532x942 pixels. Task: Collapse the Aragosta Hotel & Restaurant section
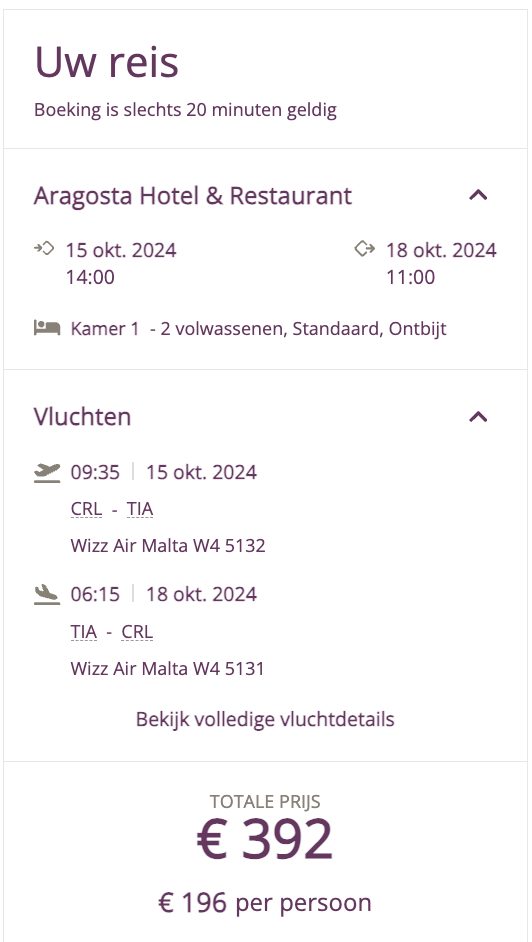click(478, 195)
